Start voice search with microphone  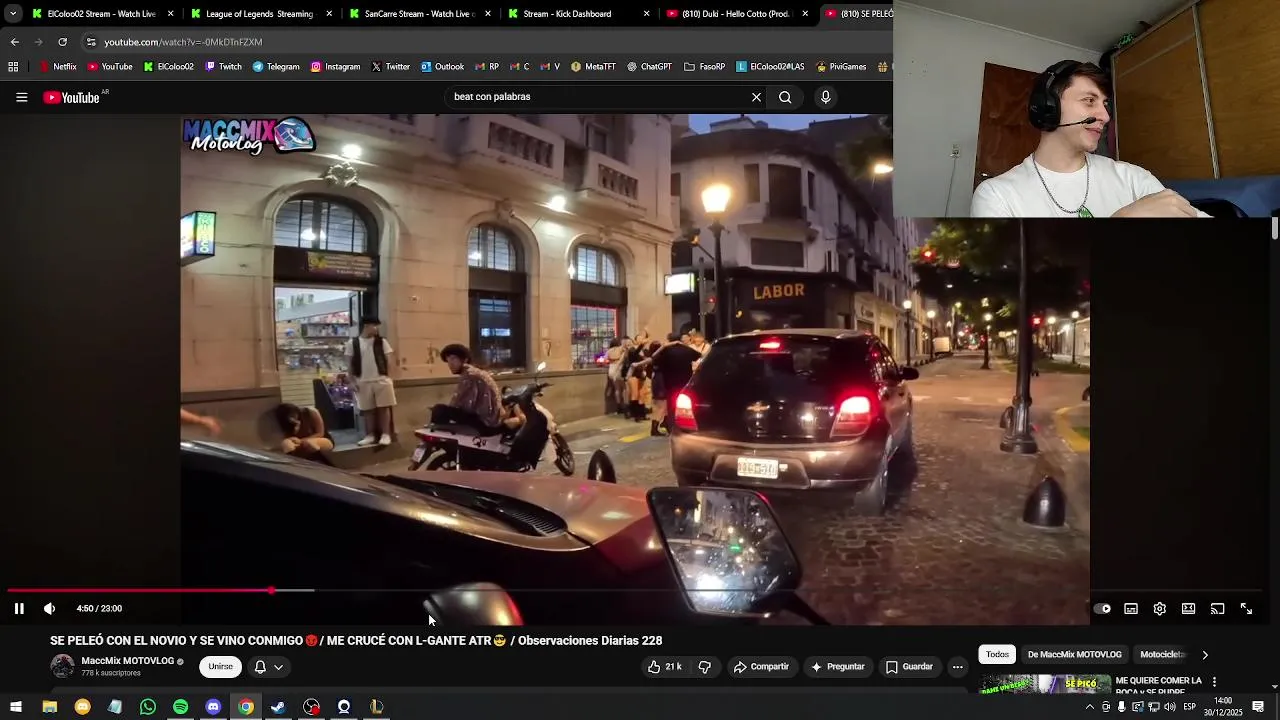[825, 97]
